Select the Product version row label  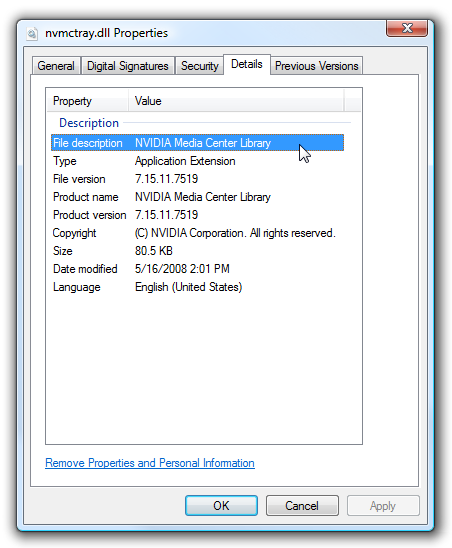(89, 215)
